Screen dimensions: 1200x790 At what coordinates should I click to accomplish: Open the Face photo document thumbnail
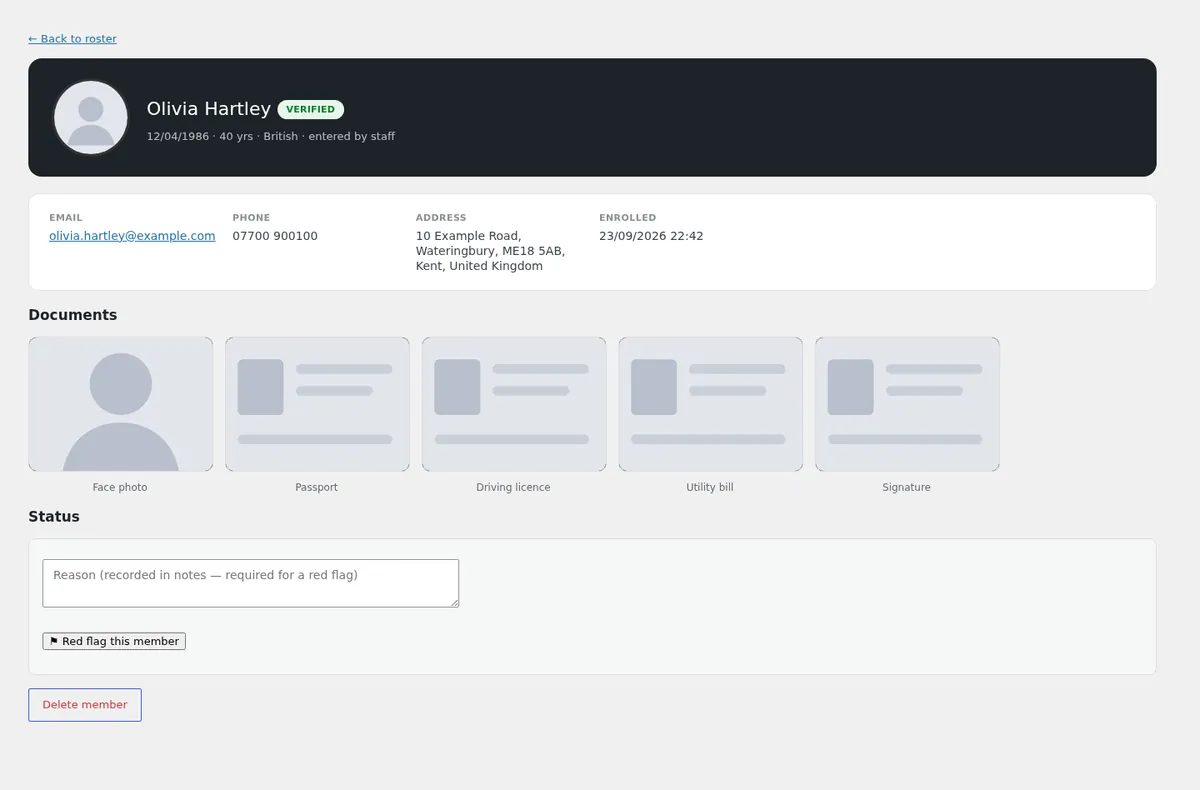coord(121,404)
